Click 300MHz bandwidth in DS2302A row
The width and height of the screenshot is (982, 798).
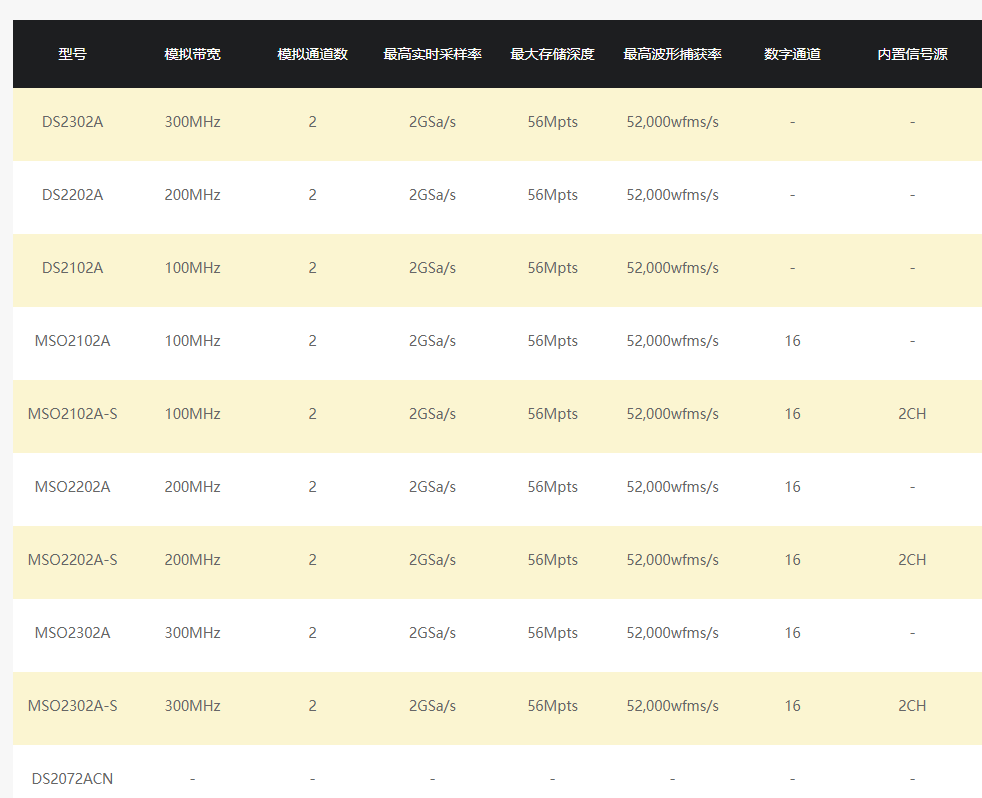[x=192, y=122]
